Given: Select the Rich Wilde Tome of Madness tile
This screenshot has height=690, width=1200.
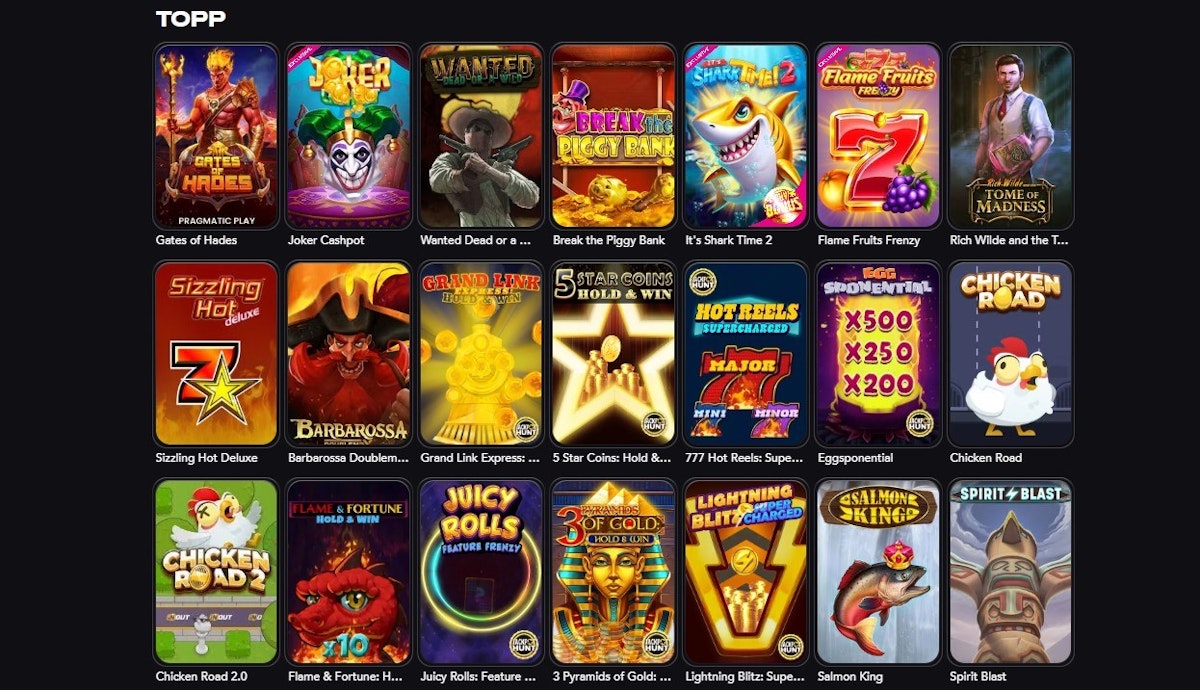Looking at the screenshot, I should click(x=1010, y=136).
